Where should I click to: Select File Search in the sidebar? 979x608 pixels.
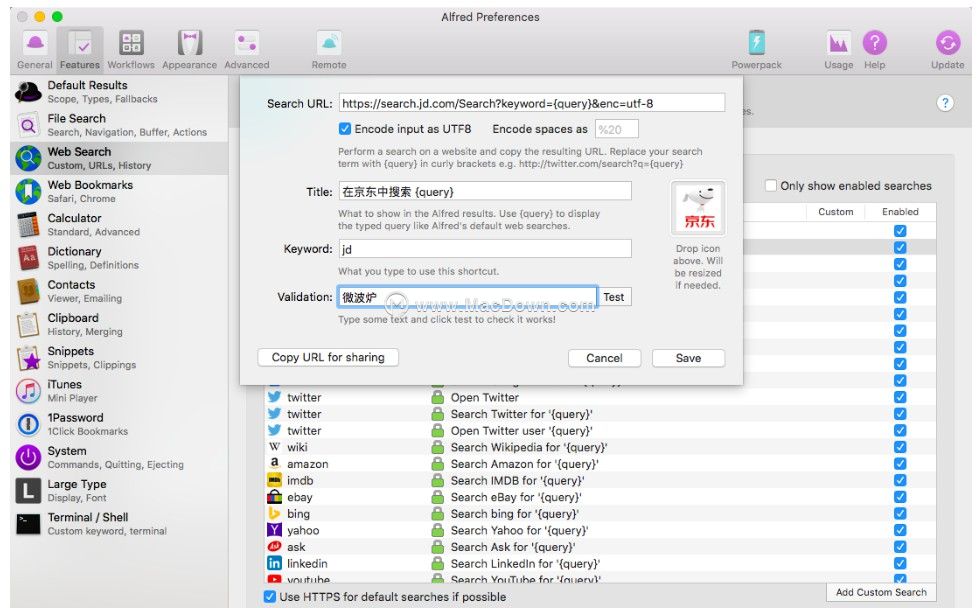(119, 125)
